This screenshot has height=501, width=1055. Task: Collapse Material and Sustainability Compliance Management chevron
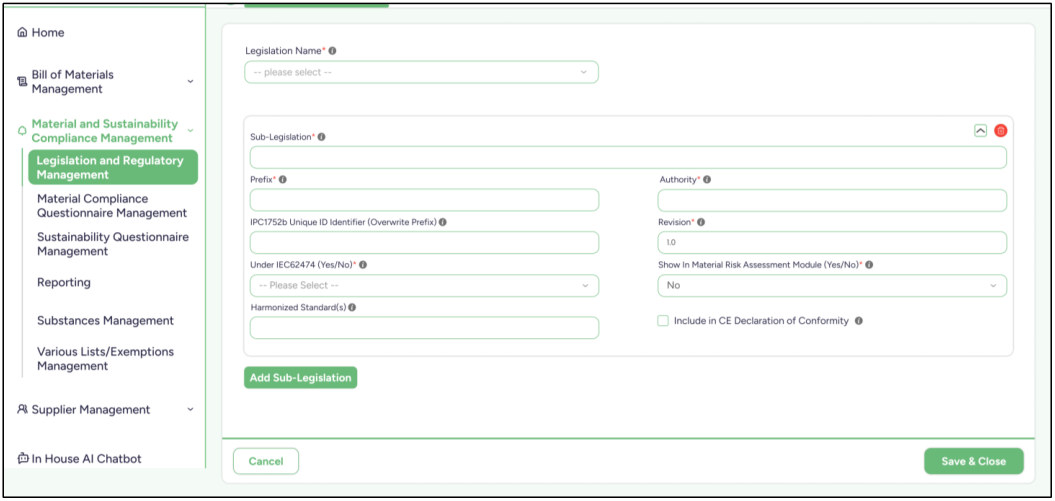tap(190, 130)
